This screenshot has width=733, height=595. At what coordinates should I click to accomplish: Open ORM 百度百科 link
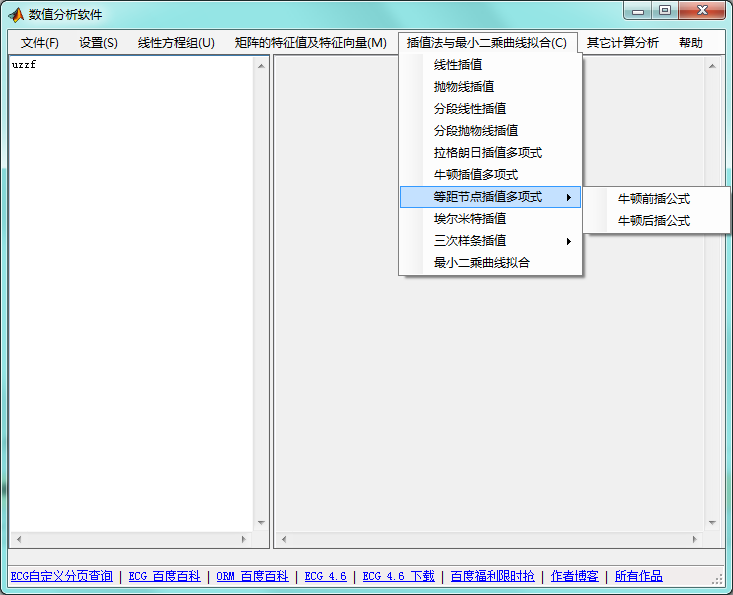pyautogui.click(x=252, y=576)
